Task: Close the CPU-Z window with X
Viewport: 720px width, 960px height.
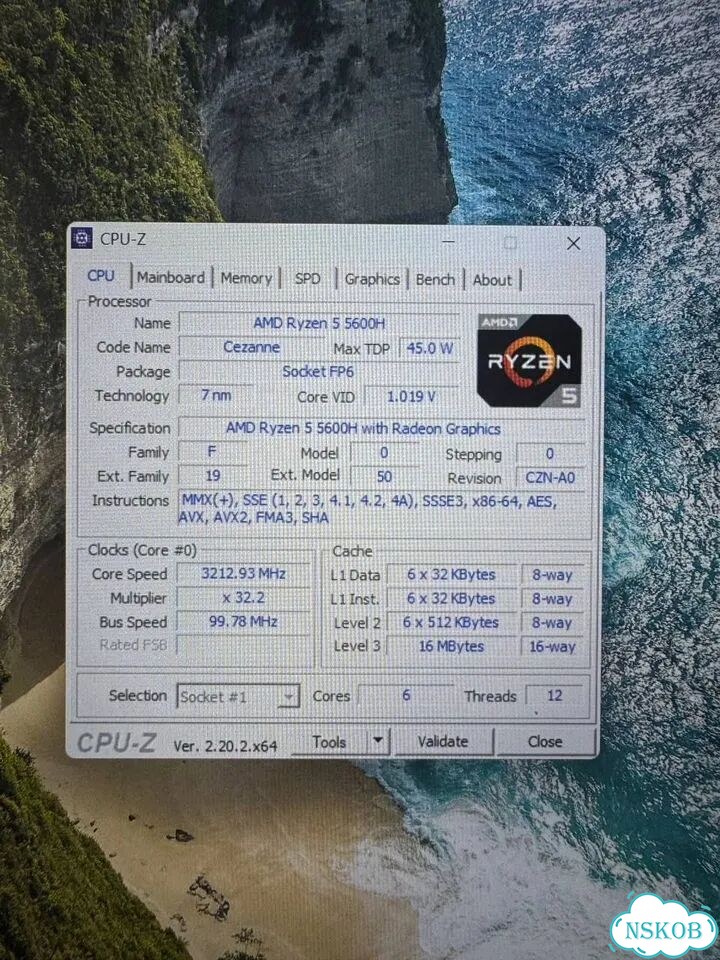Action: [x=574, y=244]
